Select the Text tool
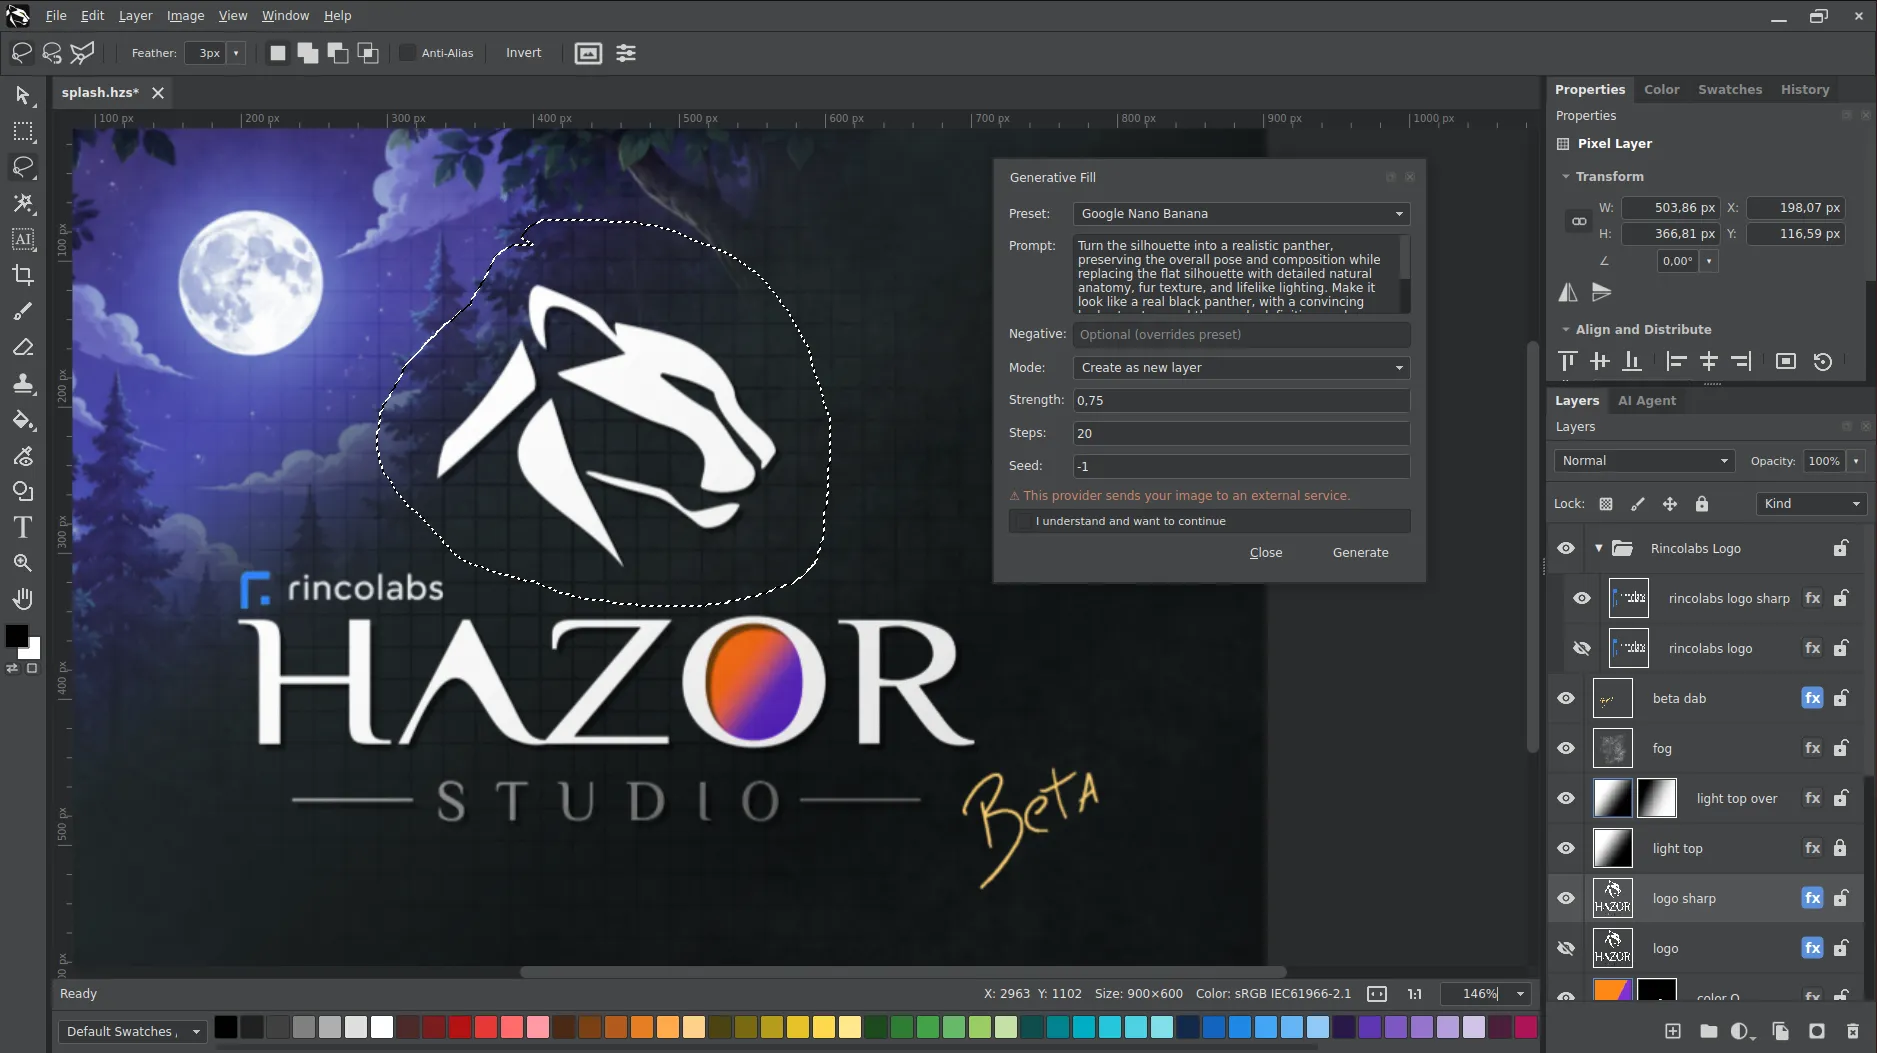 pos(23,527)
